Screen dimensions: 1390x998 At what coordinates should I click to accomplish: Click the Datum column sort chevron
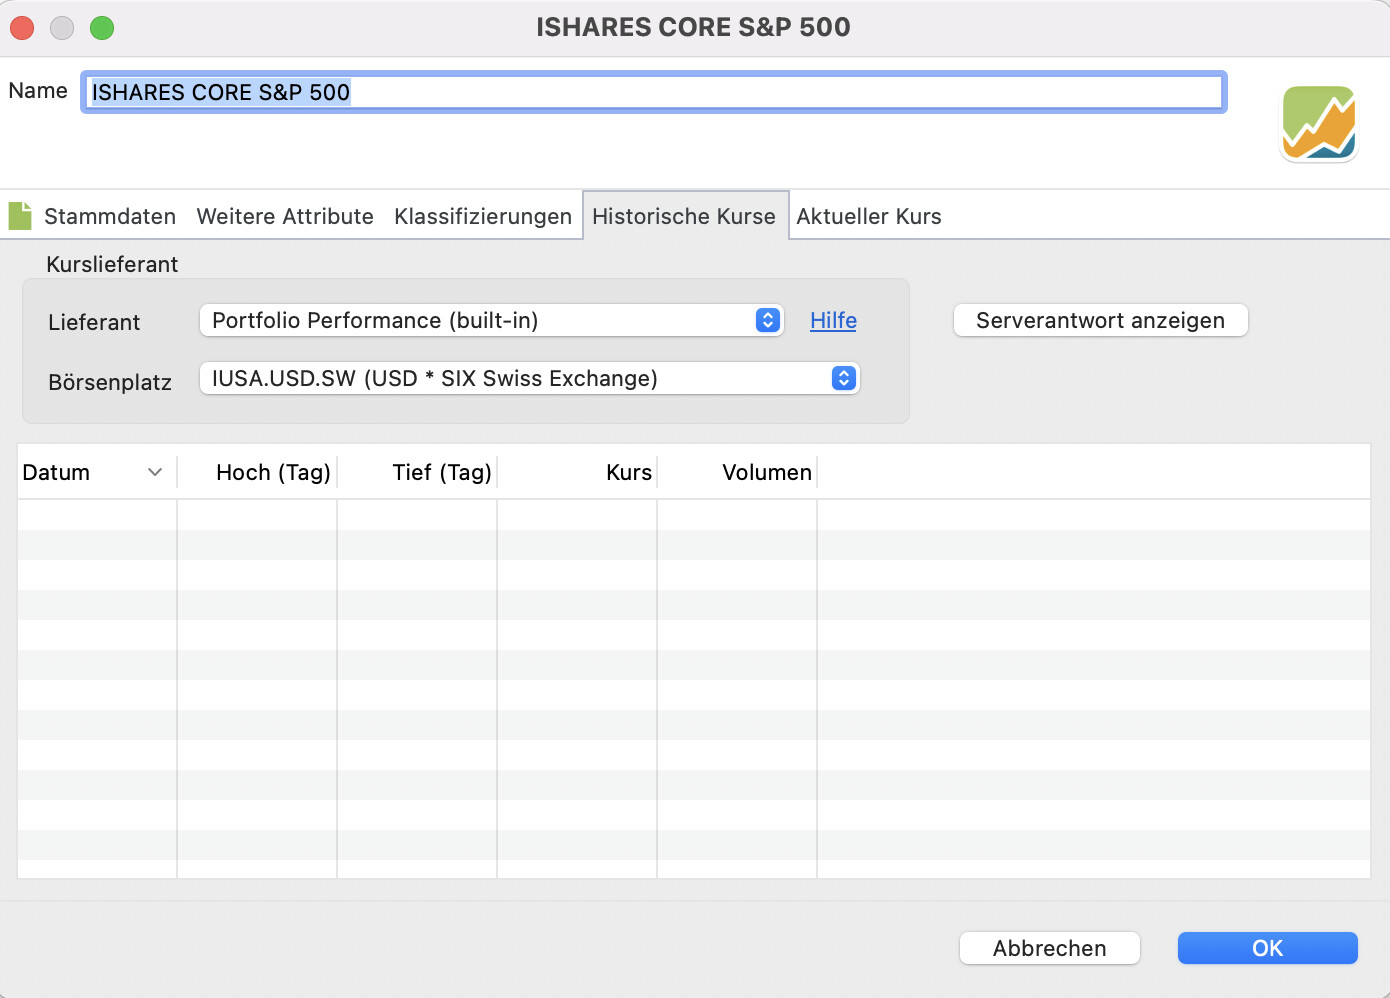click(x=155, y=472)
